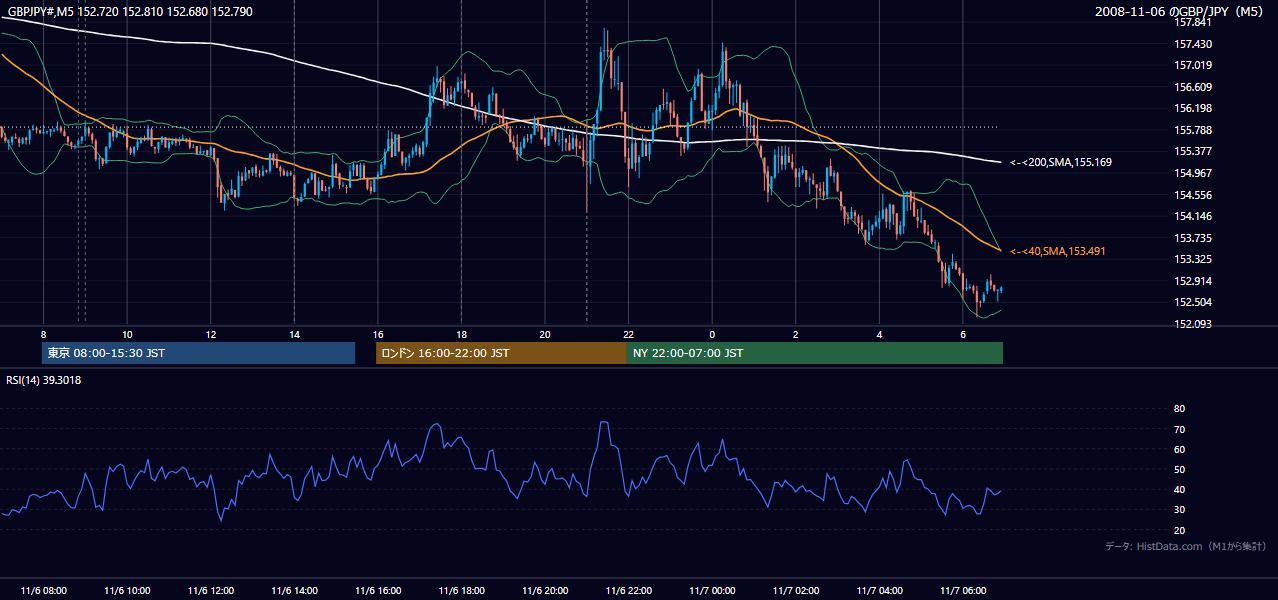Click hour label 4 below price chart

point(879,333)
